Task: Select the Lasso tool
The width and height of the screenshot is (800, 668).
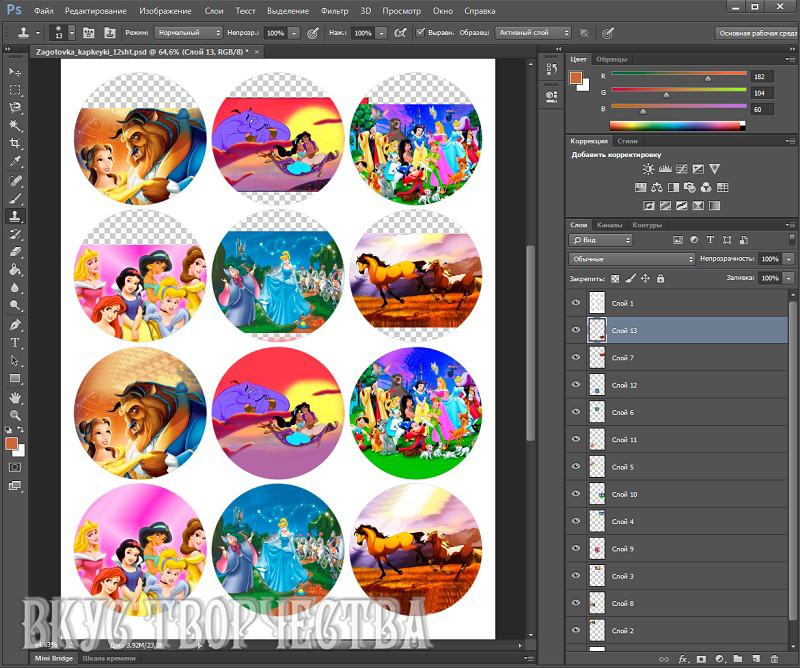Action: [15, 108]
